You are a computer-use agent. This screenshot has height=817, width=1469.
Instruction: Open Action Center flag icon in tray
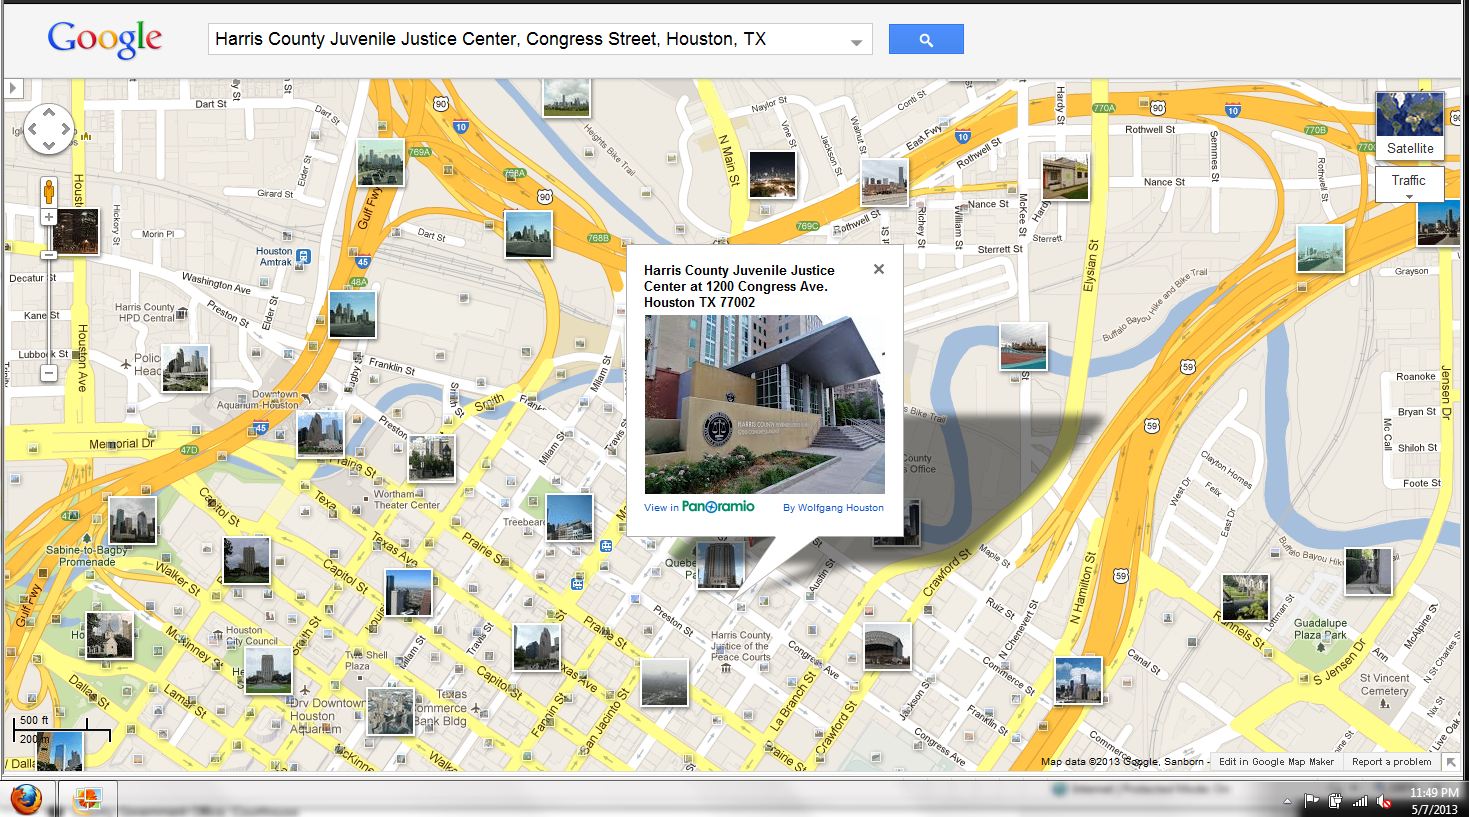tap(1312, 801)
